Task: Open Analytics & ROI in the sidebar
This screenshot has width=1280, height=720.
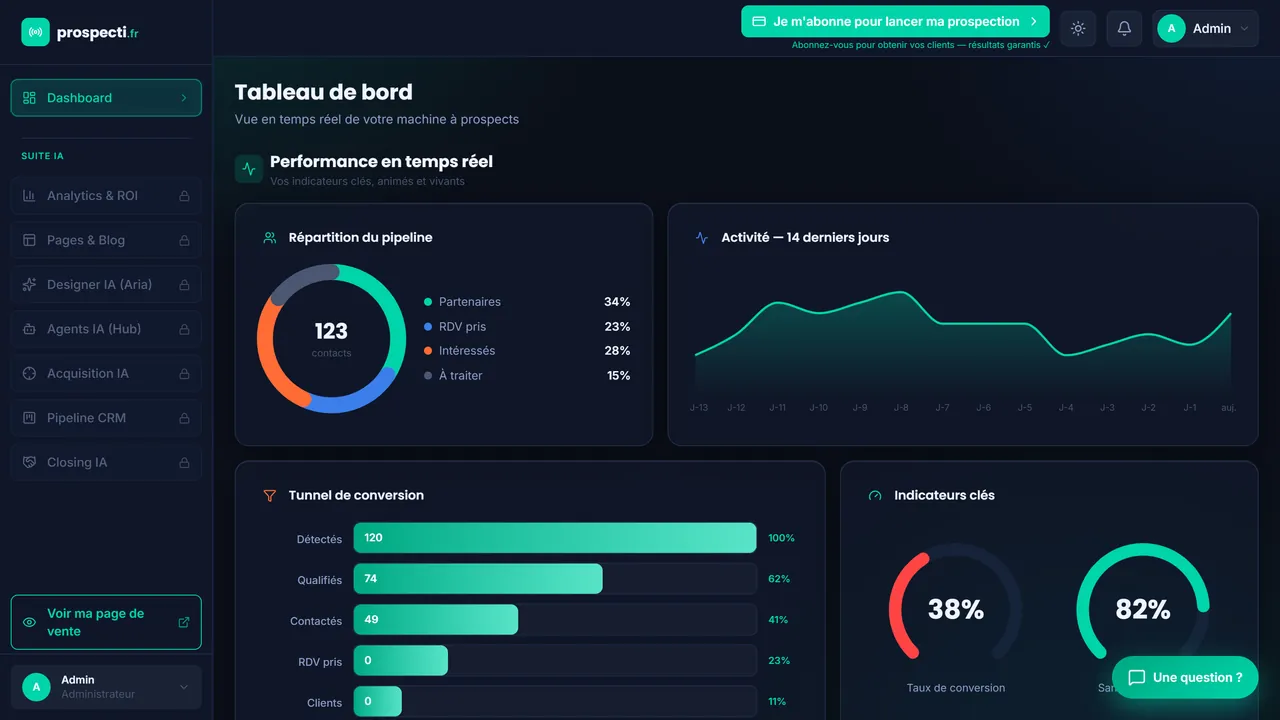Action: pyautogui.click(x=106, y=196)
